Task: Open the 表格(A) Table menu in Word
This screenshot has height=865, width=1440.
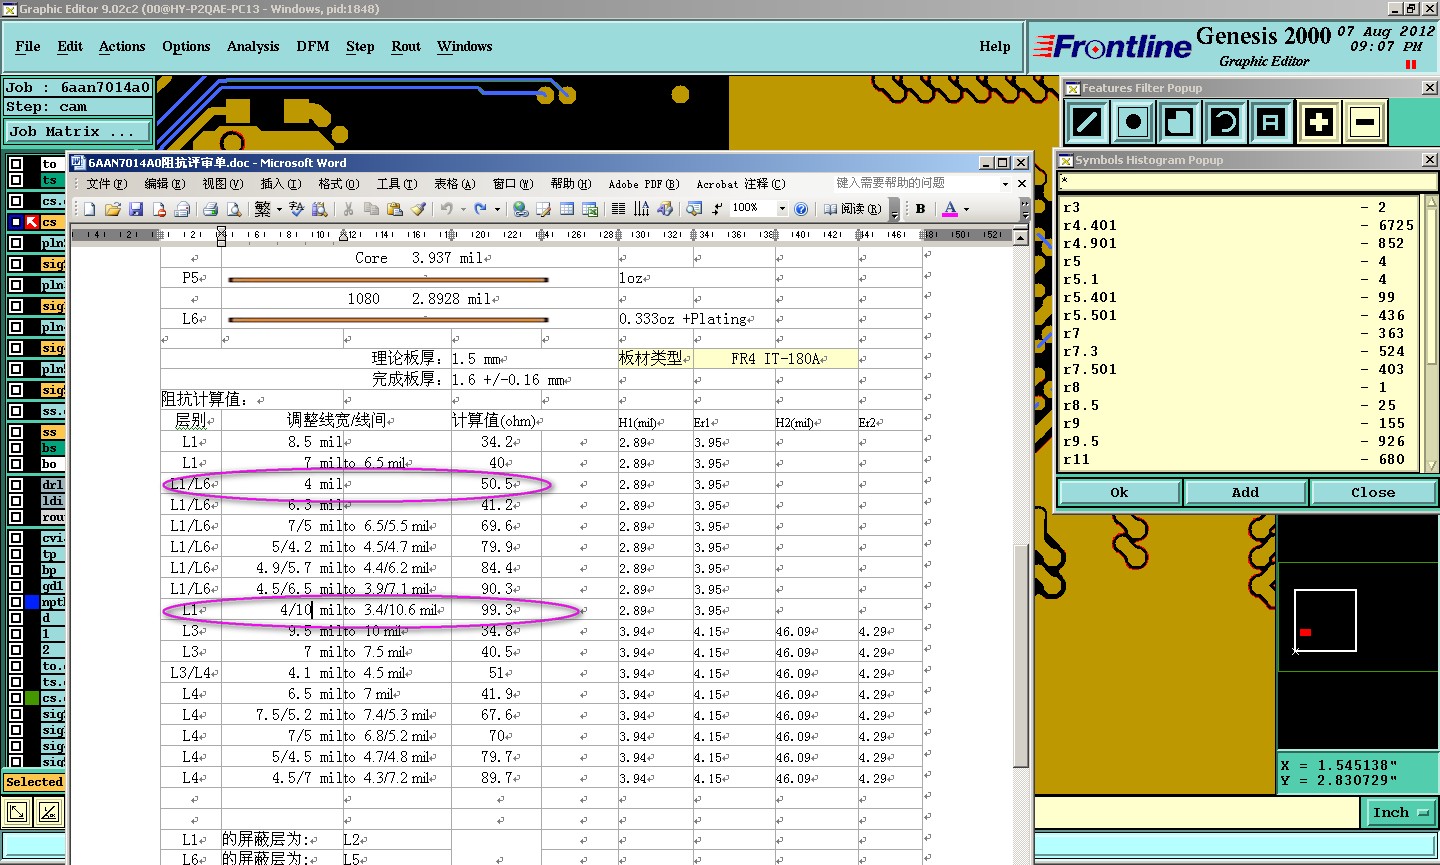Action: (455, 184)
